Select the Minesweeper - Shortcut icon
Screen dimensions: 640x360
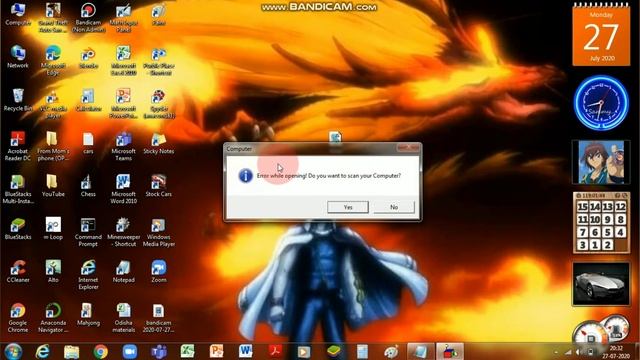tap(123, 232)
